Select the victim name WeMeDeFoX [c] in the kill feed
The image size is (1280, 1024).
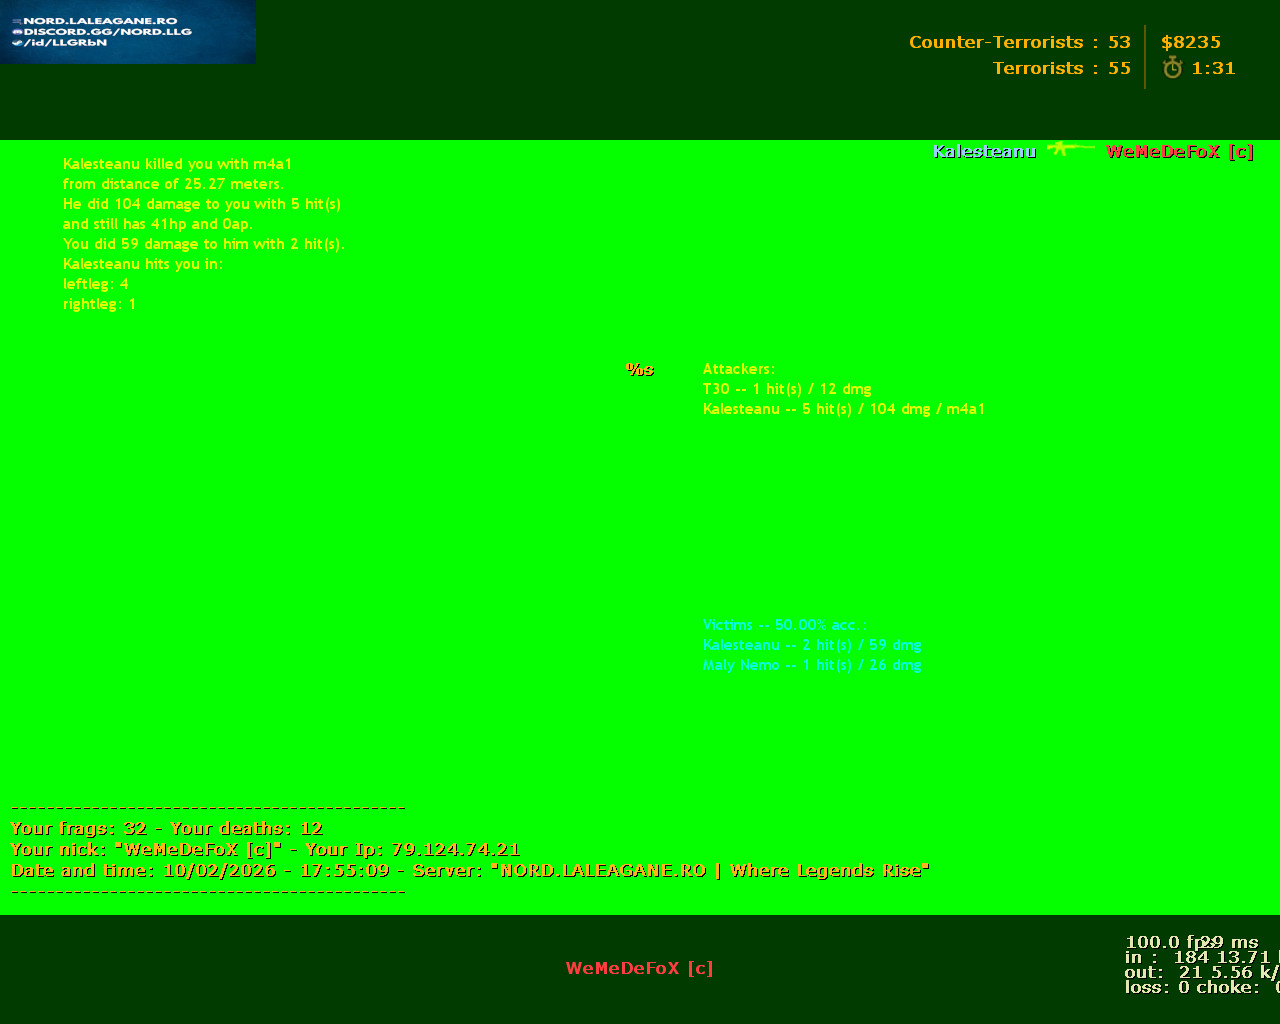[1180, 151]
